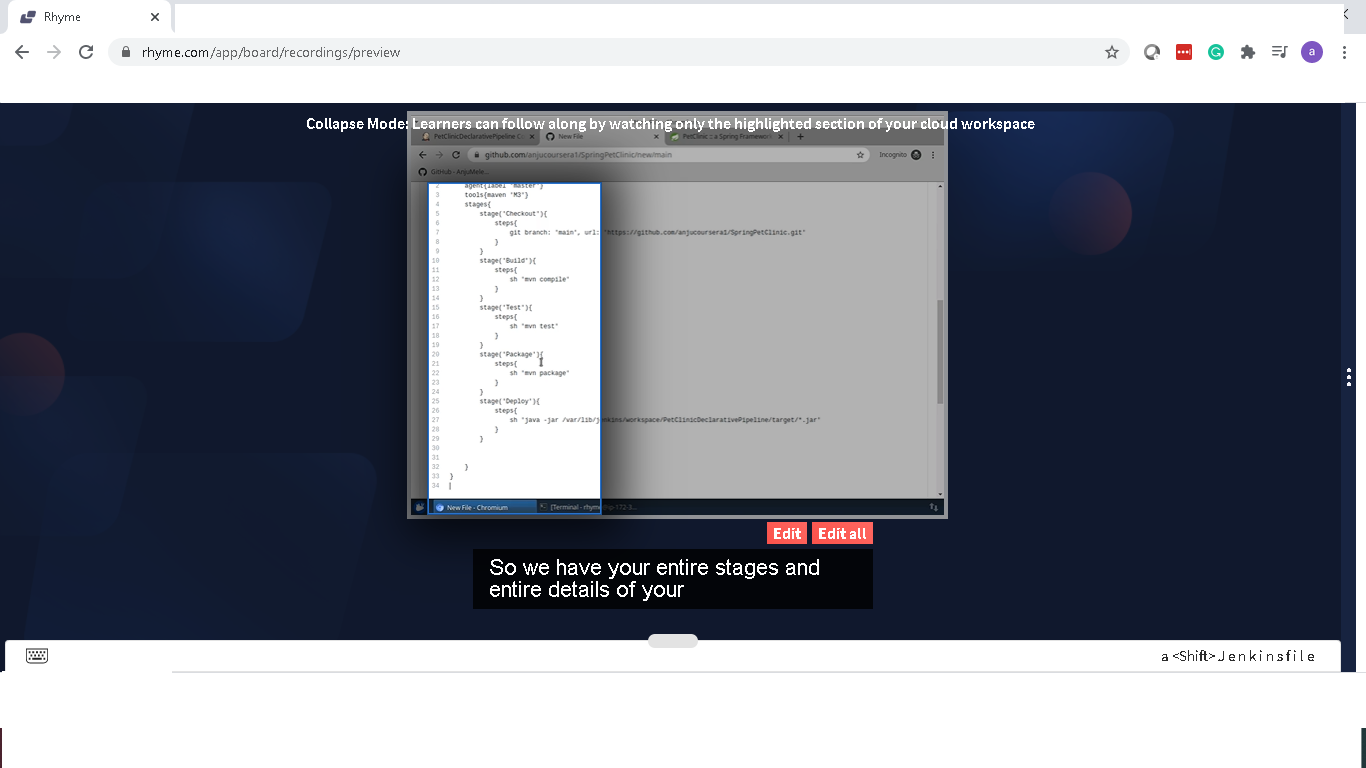Click the Chrome forward arrow
The width and height of the screenshot is (1366, 768).
[54, 52]
